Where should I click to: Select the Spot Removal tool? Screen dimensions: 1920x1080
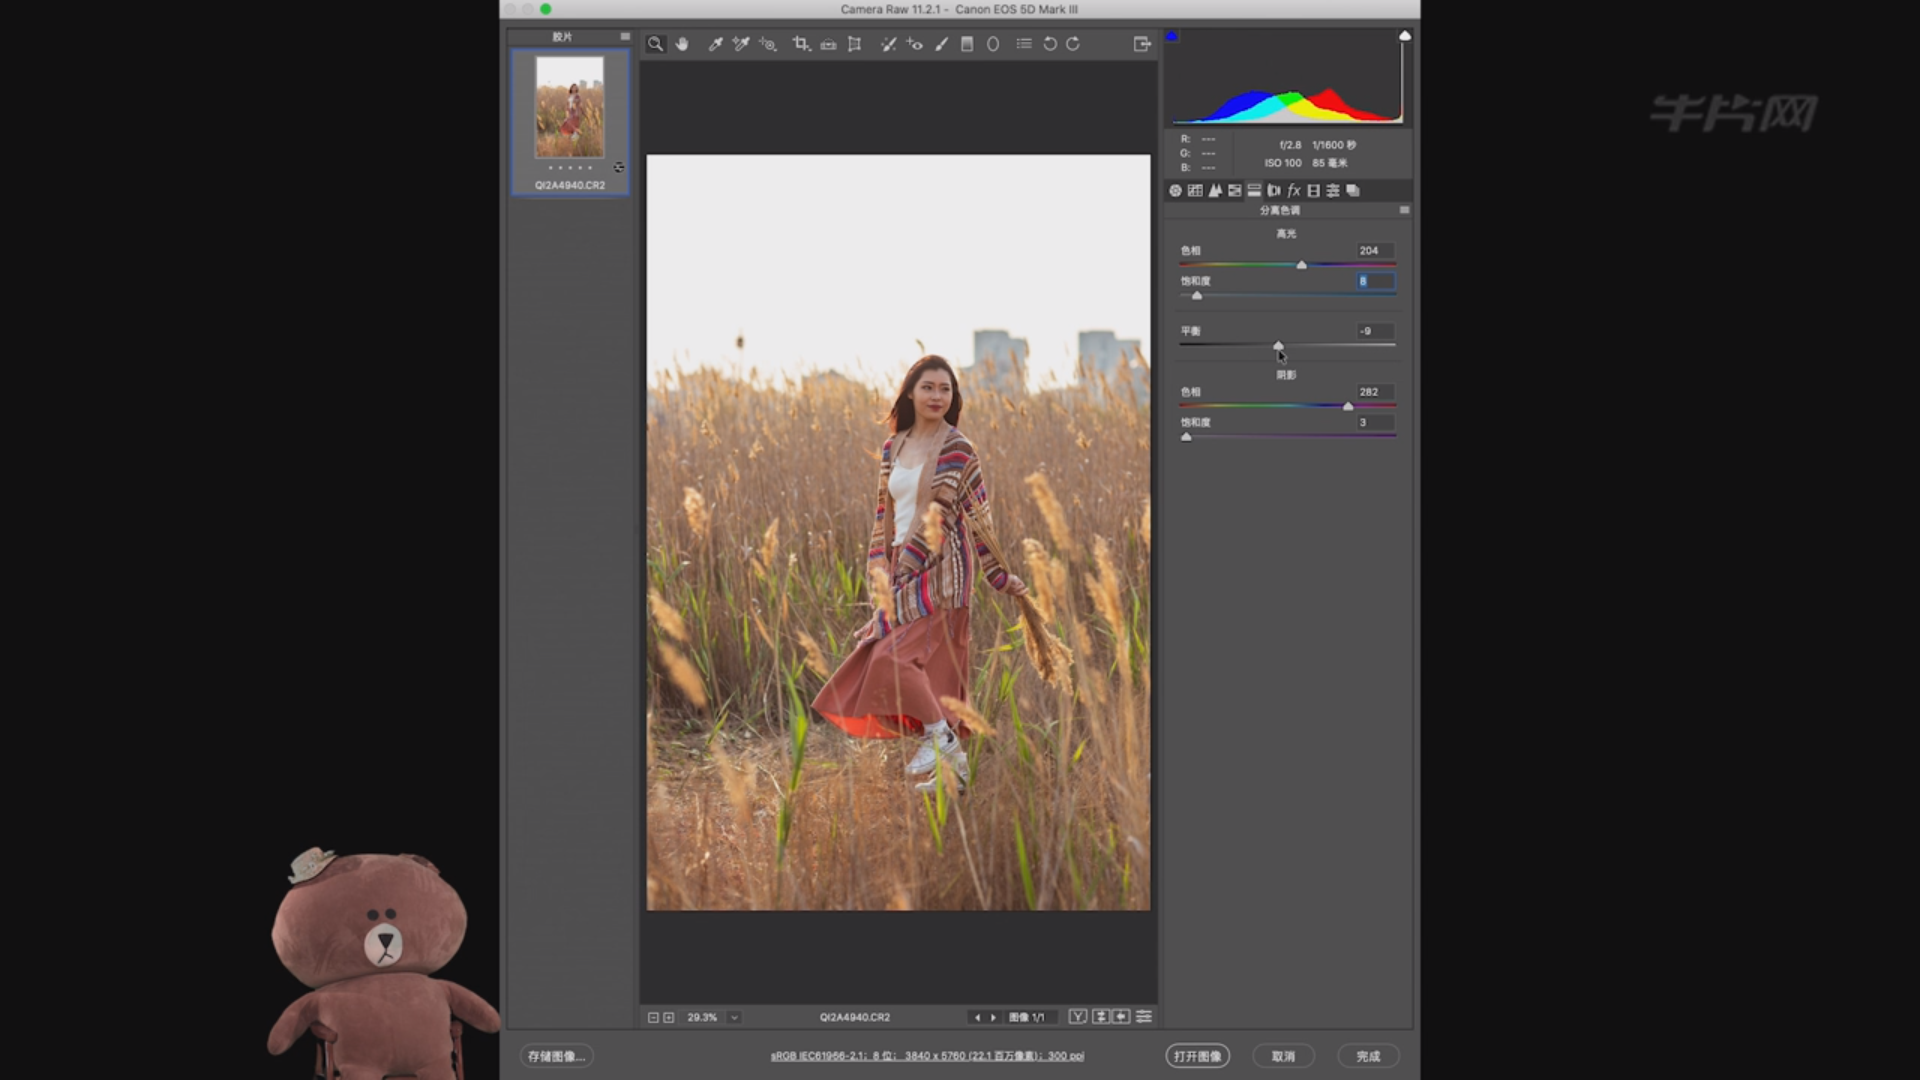(888, 44)
